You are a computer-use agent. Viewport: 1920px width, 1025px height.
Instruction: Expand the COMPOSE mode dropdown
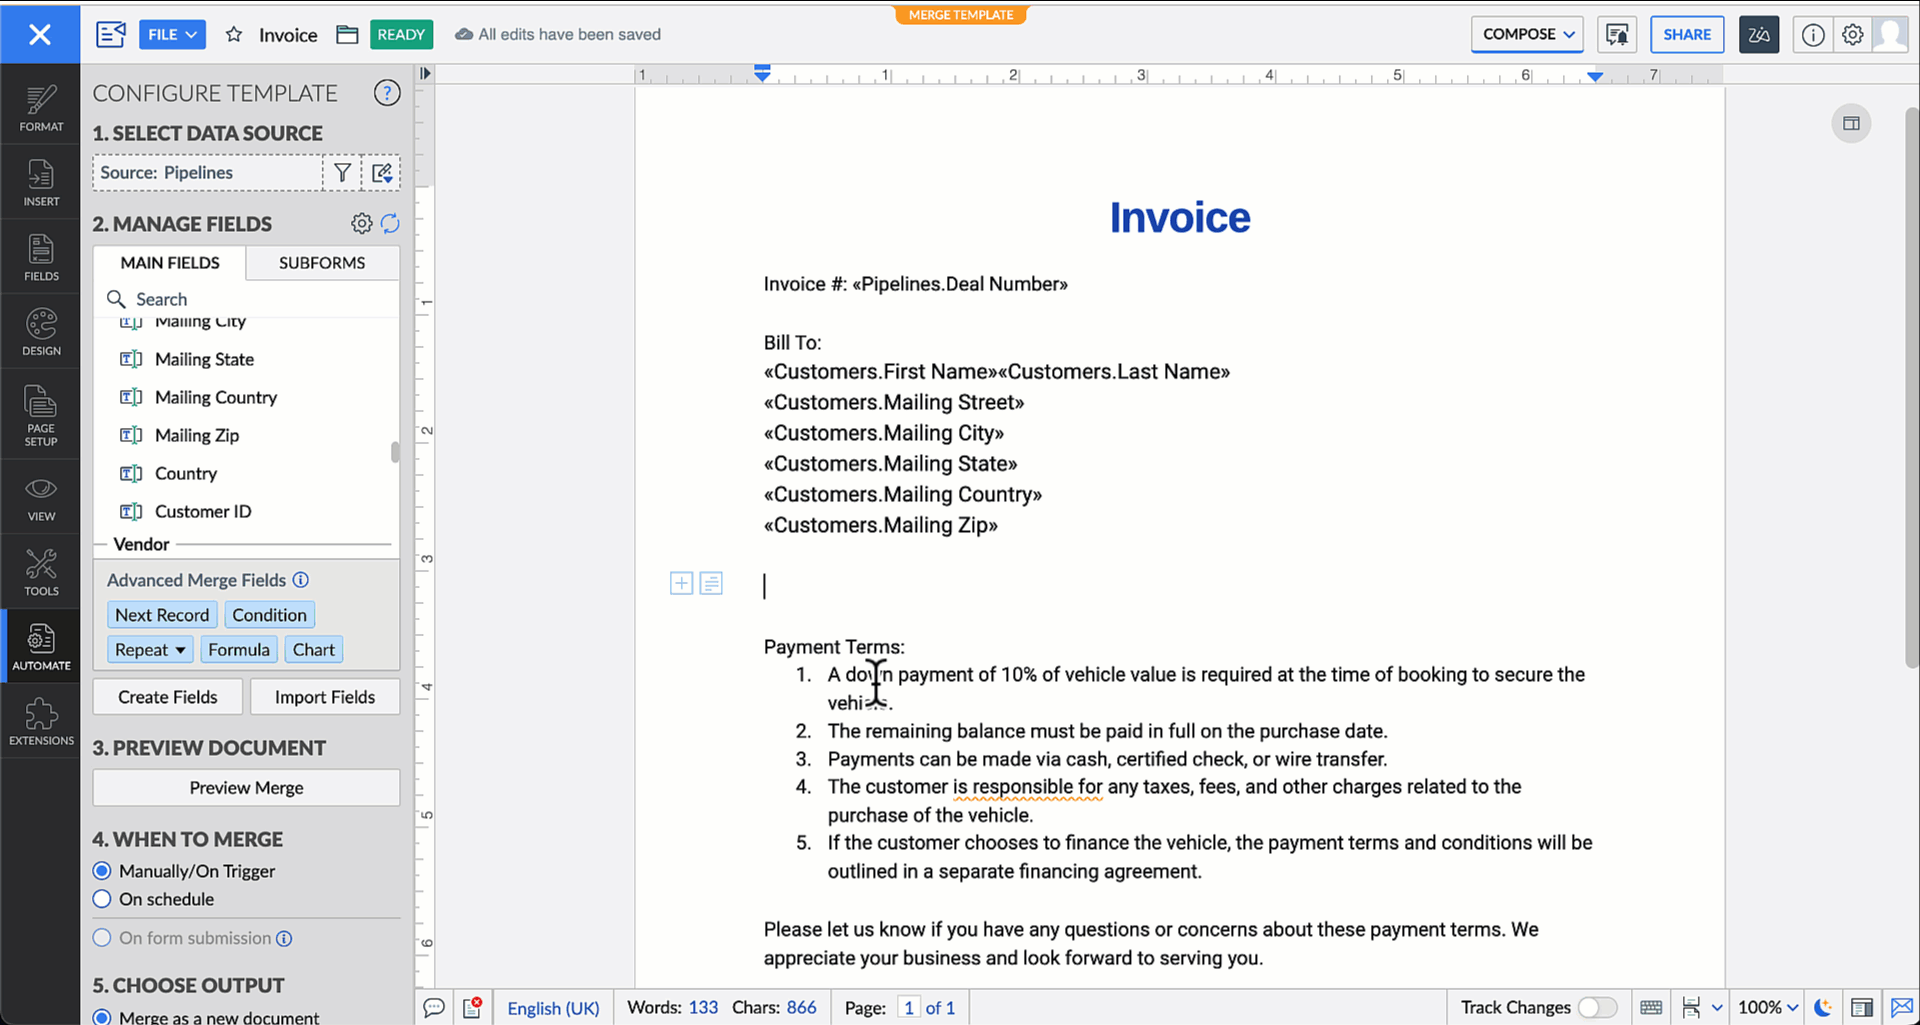(1527, 35)
